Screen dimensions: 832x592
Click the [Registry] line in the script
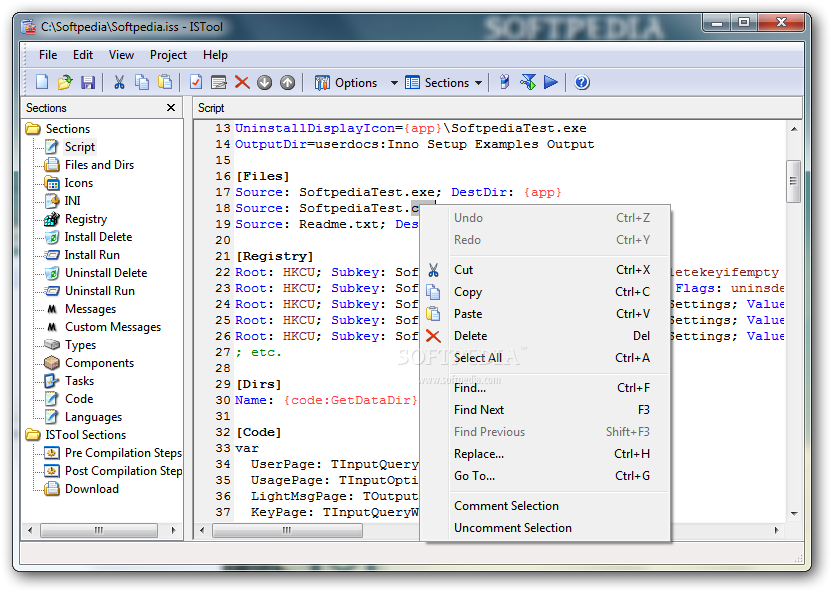(275, 256)
